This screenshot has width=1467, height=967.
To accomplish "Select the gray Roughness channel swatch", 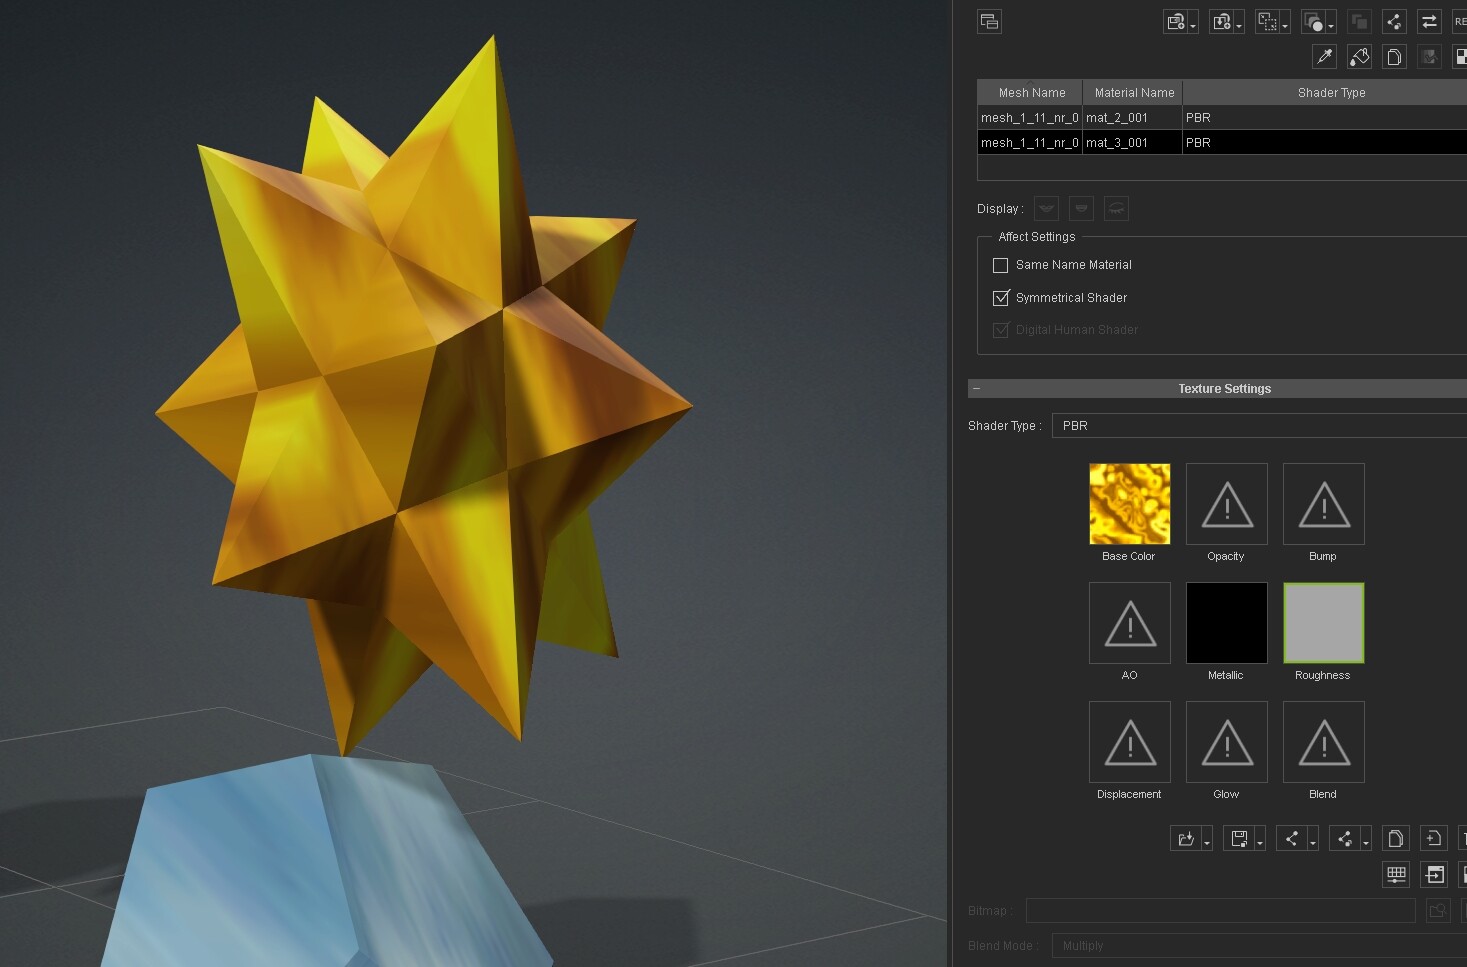I will (1323, 623).
